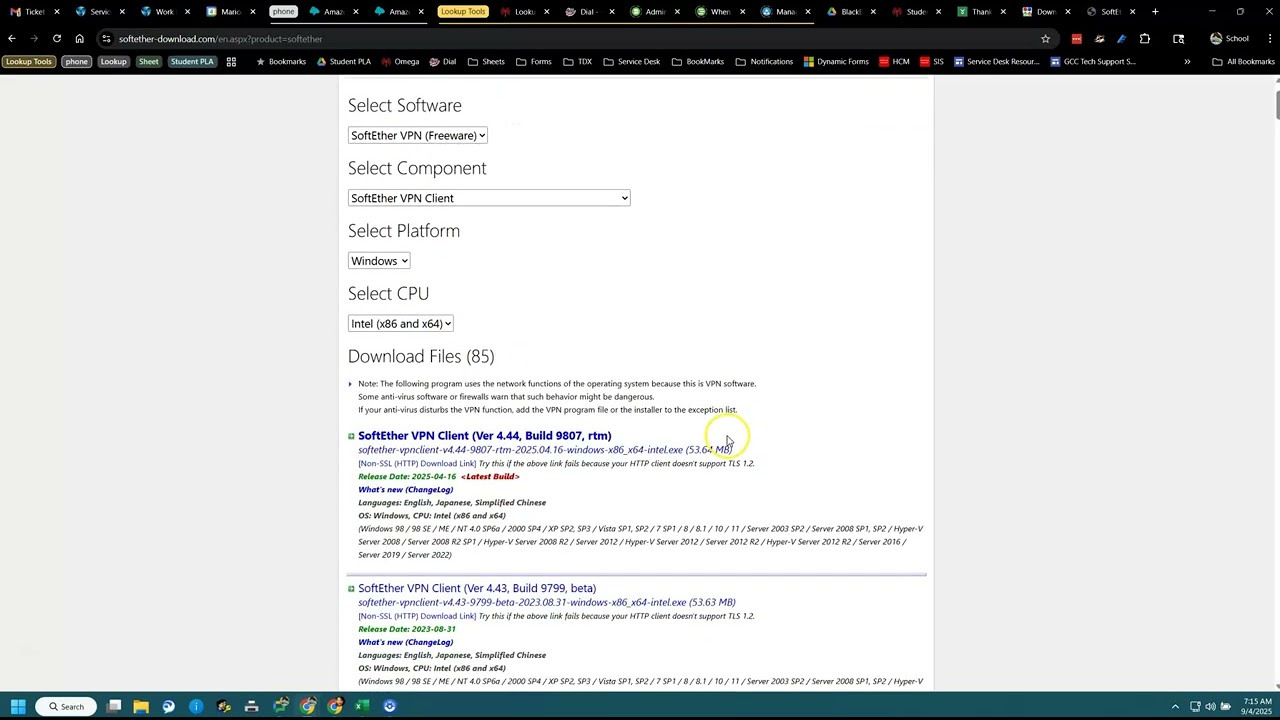Open the red extension icon in toolbar
Screen dimensions: 1280x720
[1076, 39]
